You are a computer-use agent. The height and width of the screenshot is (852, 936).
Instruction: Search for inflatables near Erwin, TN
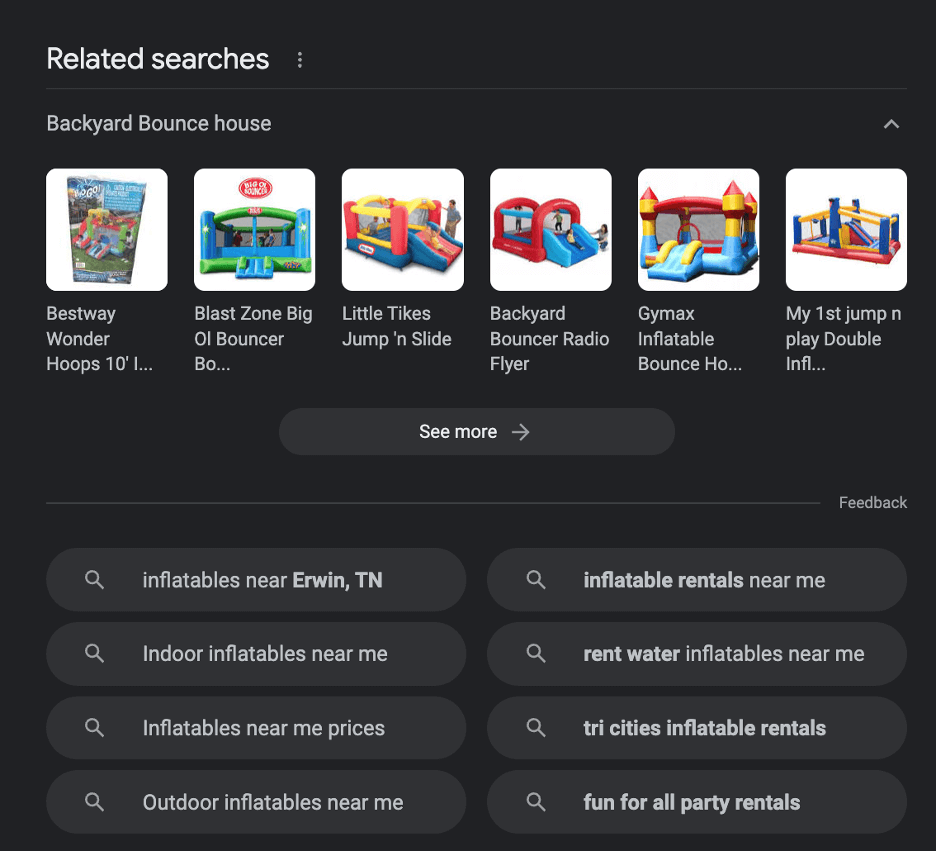click(262, 580)
